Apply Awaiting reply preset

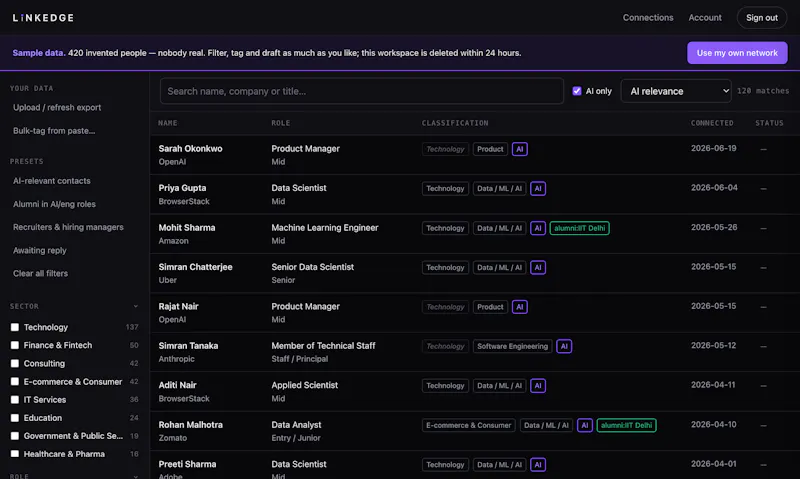click(x=40, y=250)
